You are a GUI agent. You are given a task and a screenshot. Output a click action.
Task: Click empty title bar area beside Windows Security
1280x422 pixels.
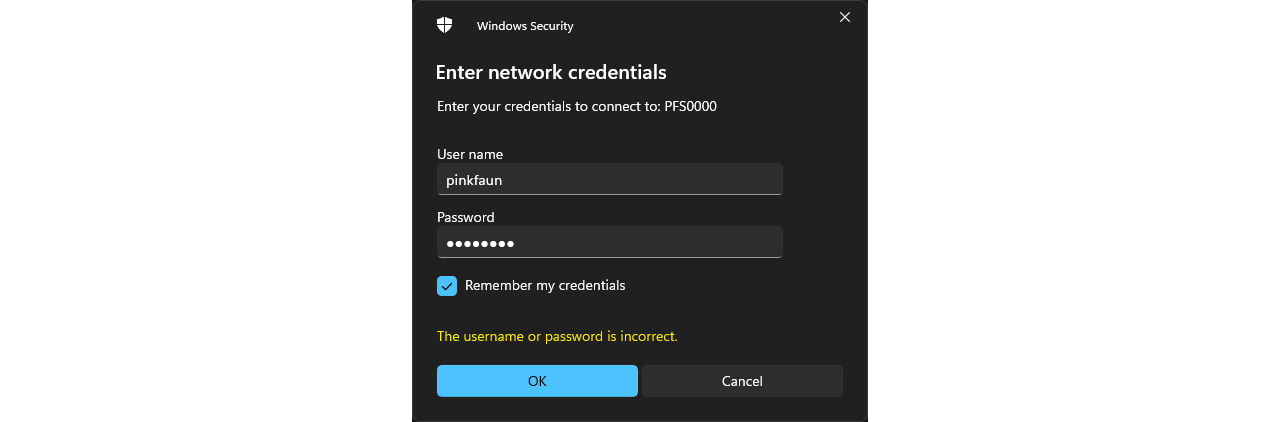tap(700, 26)
